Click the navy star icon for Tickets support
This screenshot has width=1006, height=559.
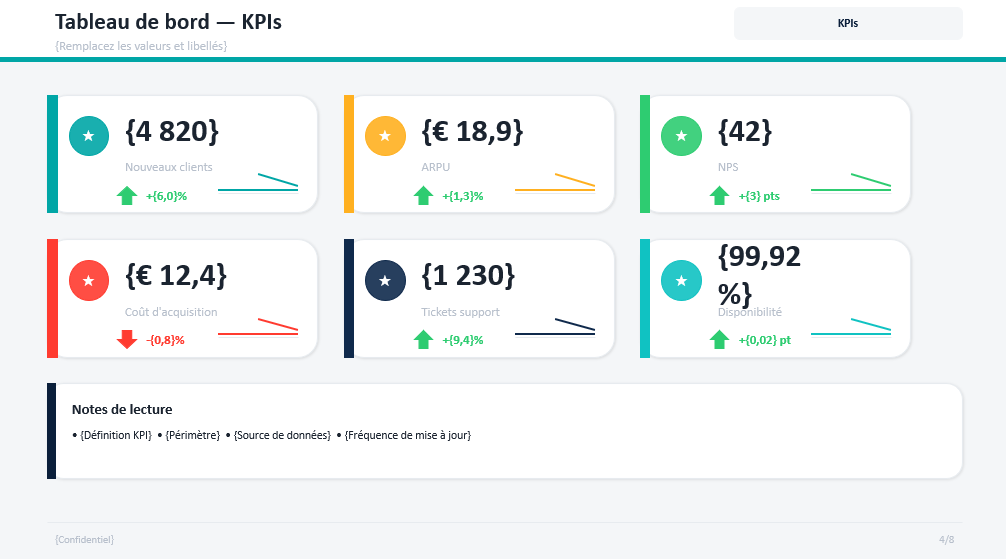(x=385, y=280)
